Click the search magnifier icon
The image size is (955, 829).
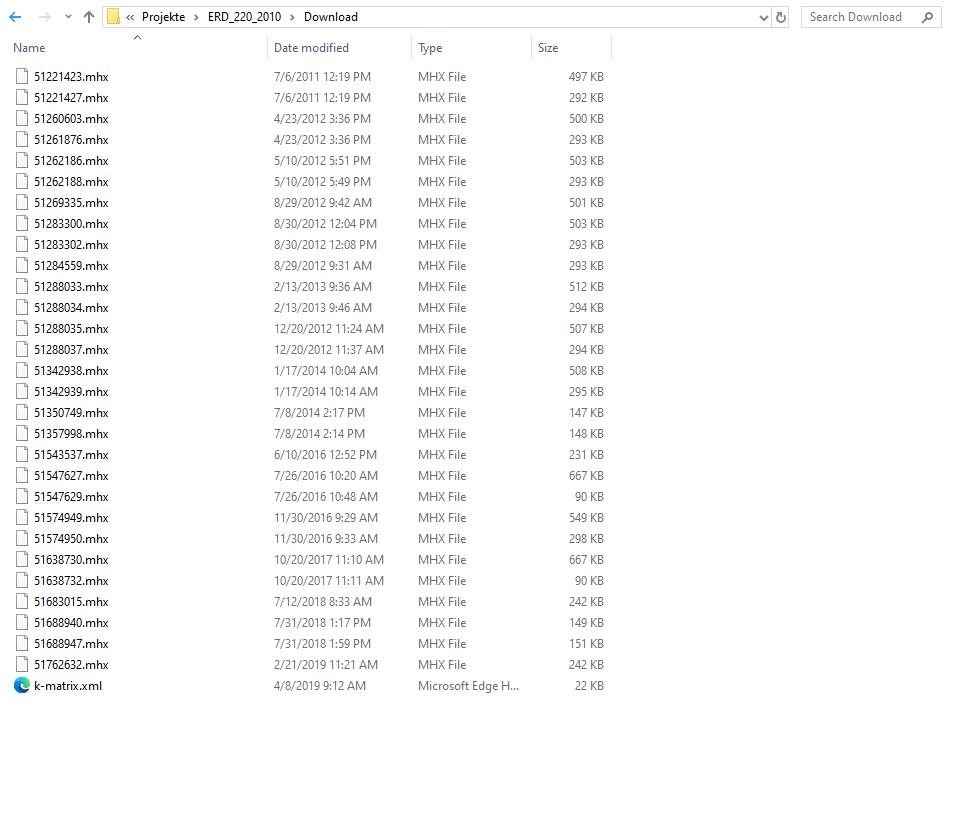click(x=928, y=17)
